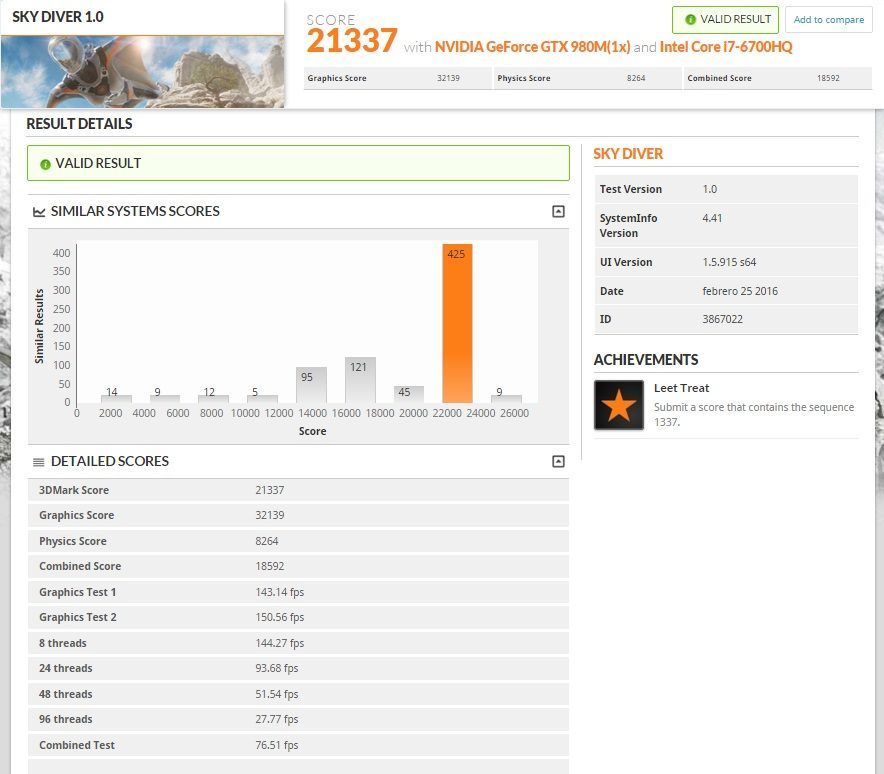
Task: Select the chart bar labeled 45
Action: [408, 393]
